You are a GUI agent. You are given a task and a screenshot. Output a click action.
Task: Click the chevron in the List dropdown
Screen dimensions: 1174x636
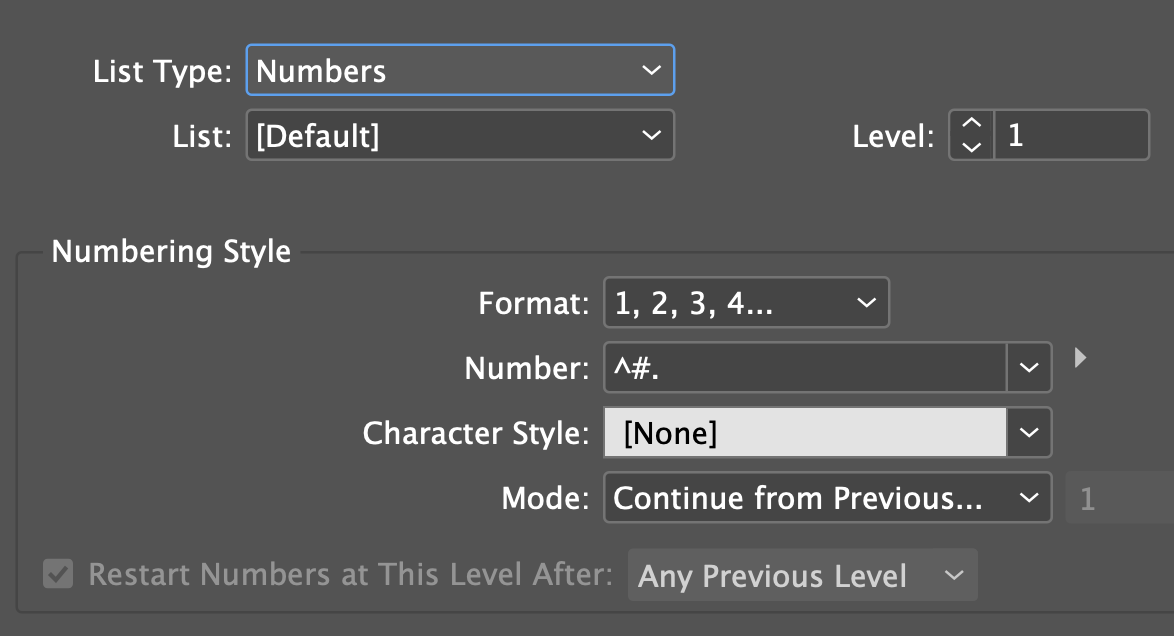click(651, 135)
